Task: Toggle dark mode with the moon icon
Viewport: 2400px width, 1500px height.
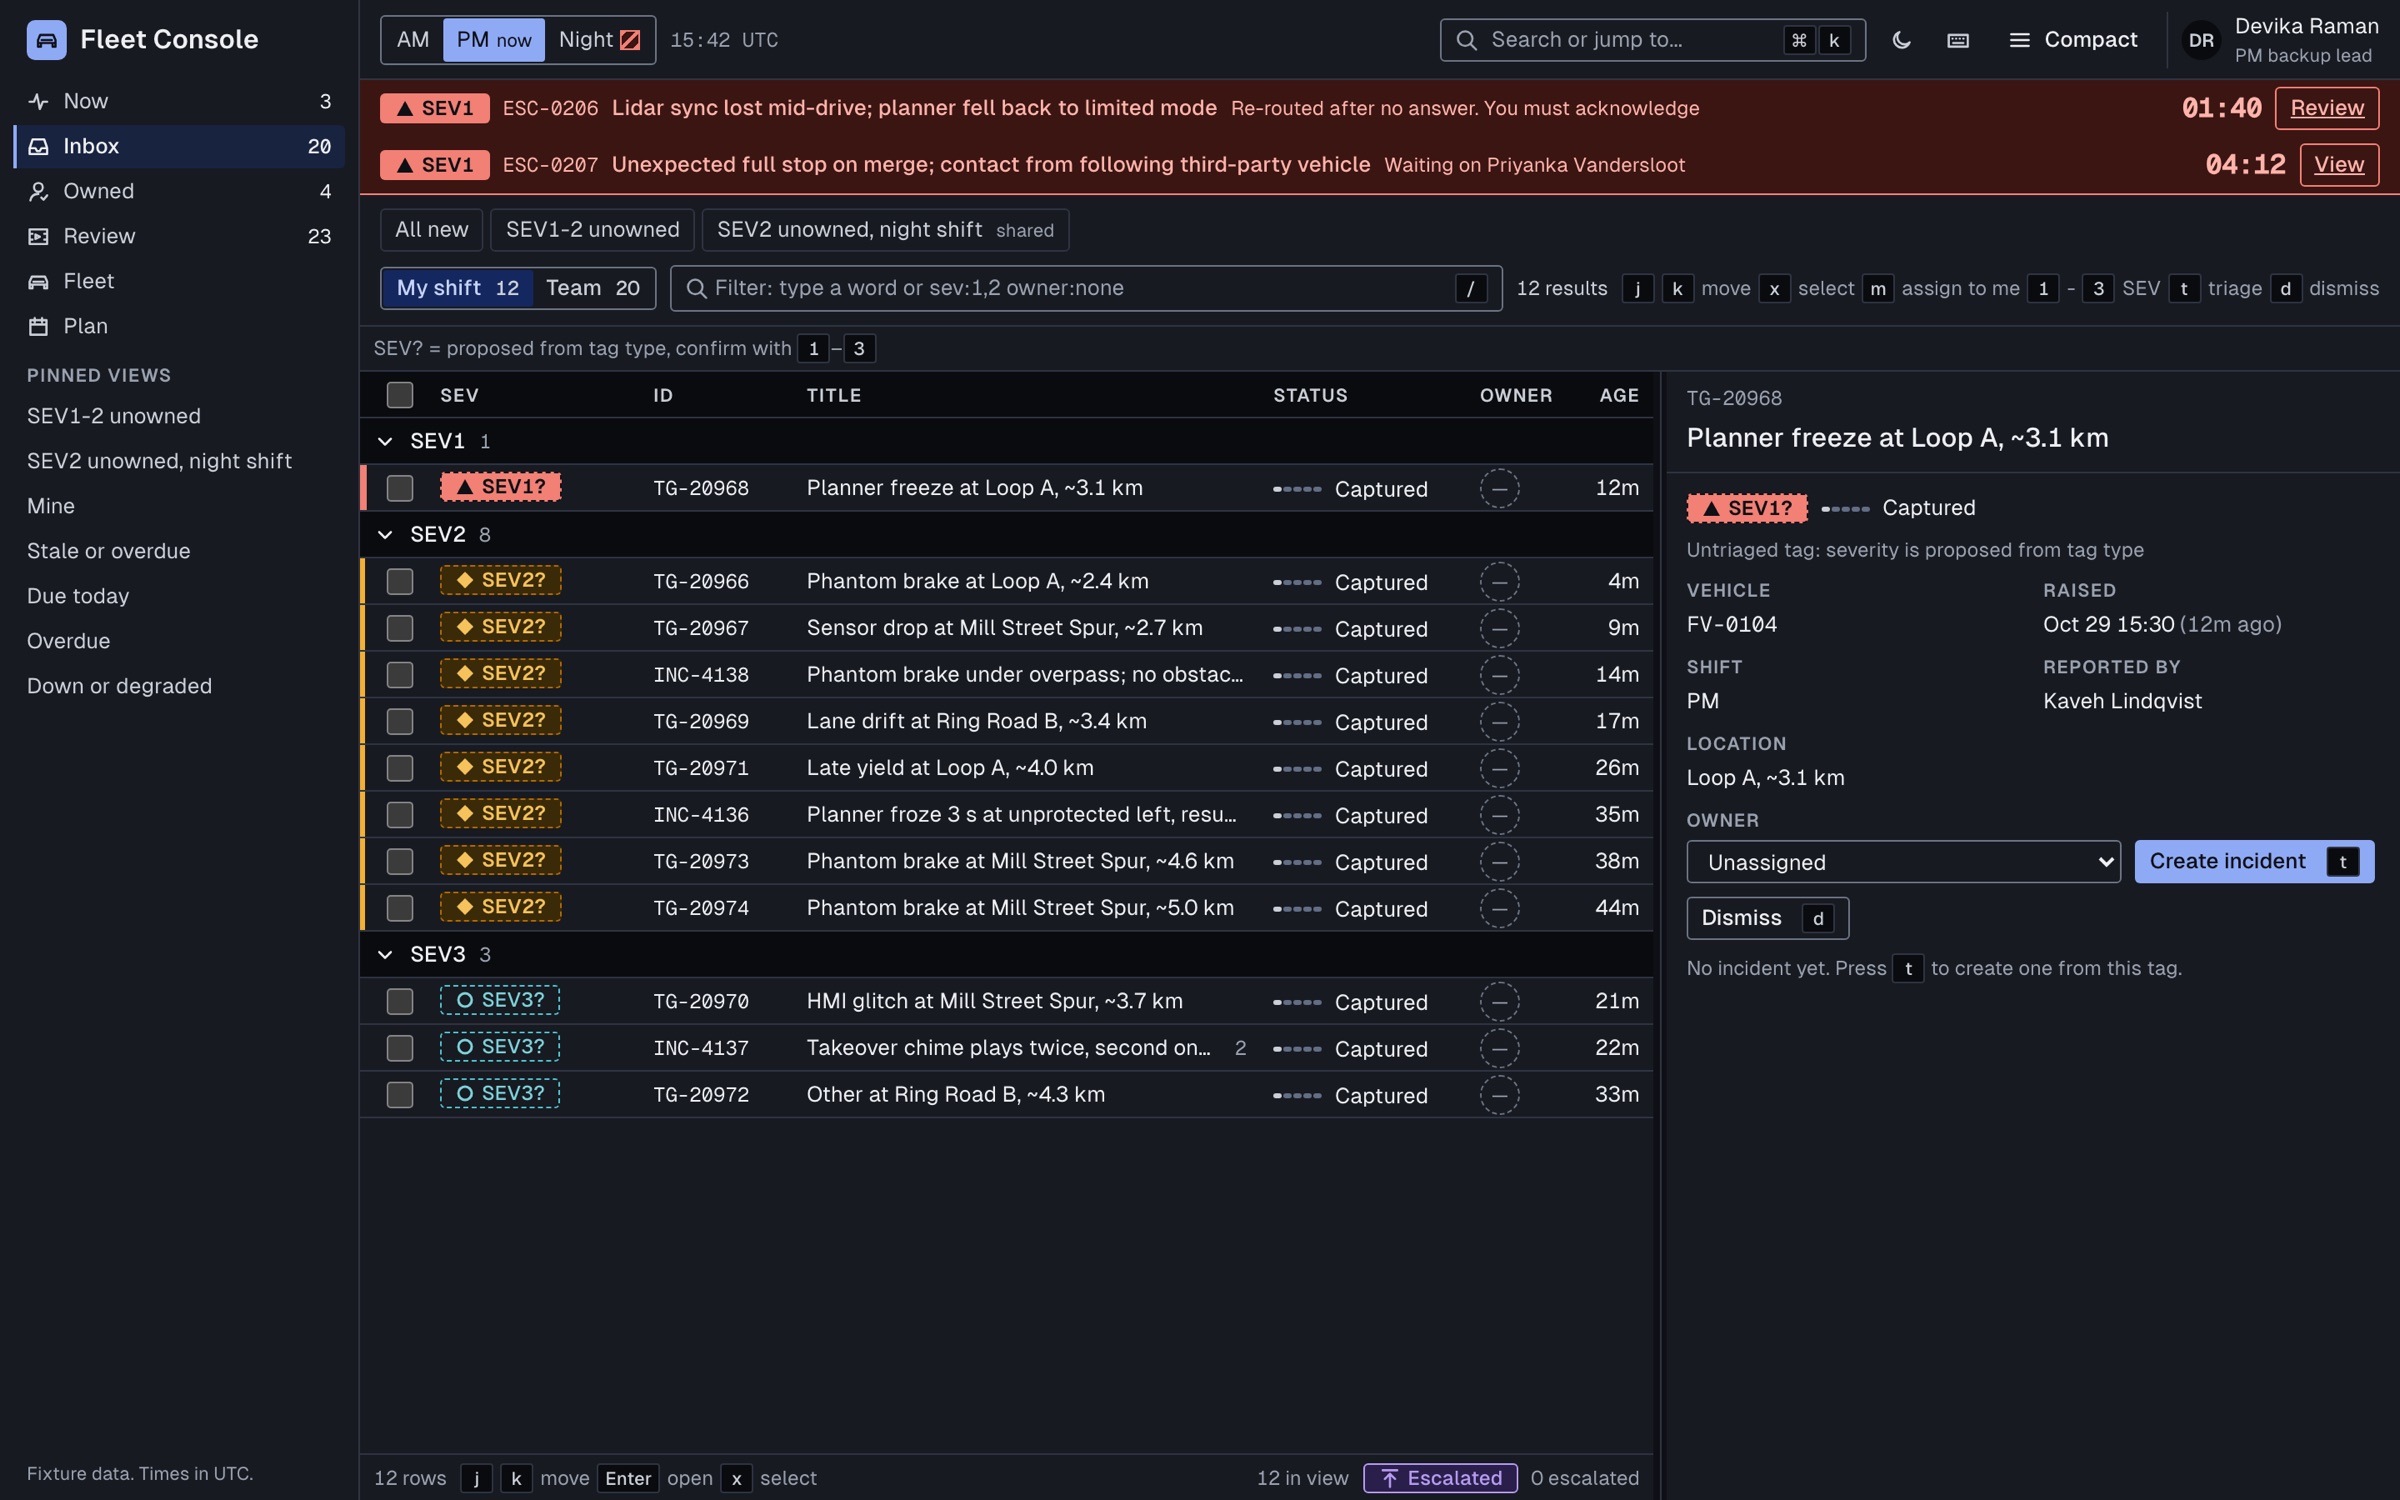Action: (x=1901, y=40)
